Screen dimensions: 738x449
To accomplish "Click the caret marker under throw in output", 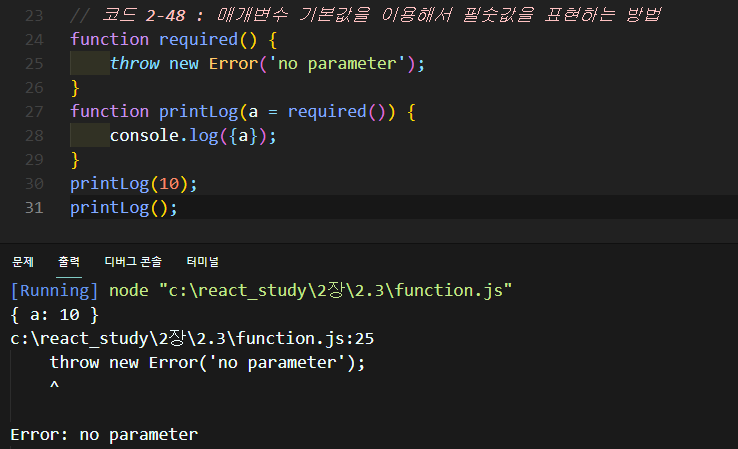I will (x=55, y=385).
